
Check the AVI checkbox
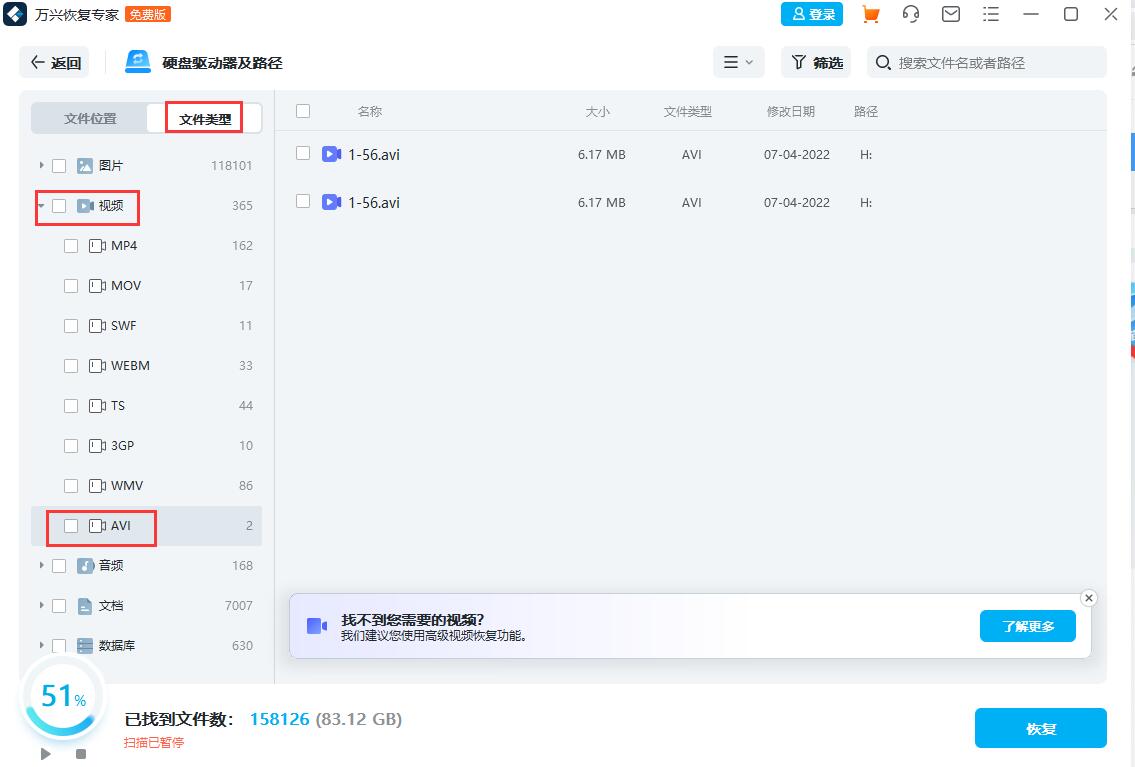(71, 526)
